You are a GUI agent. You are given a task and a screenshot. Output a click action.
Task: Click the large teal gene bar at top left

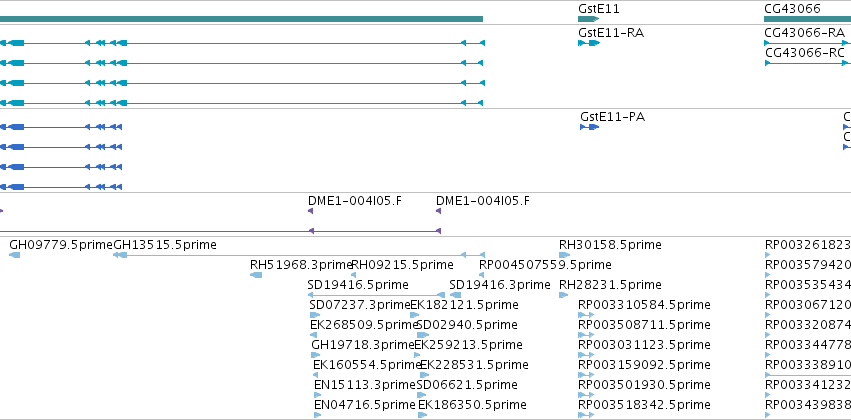point(241,19)
